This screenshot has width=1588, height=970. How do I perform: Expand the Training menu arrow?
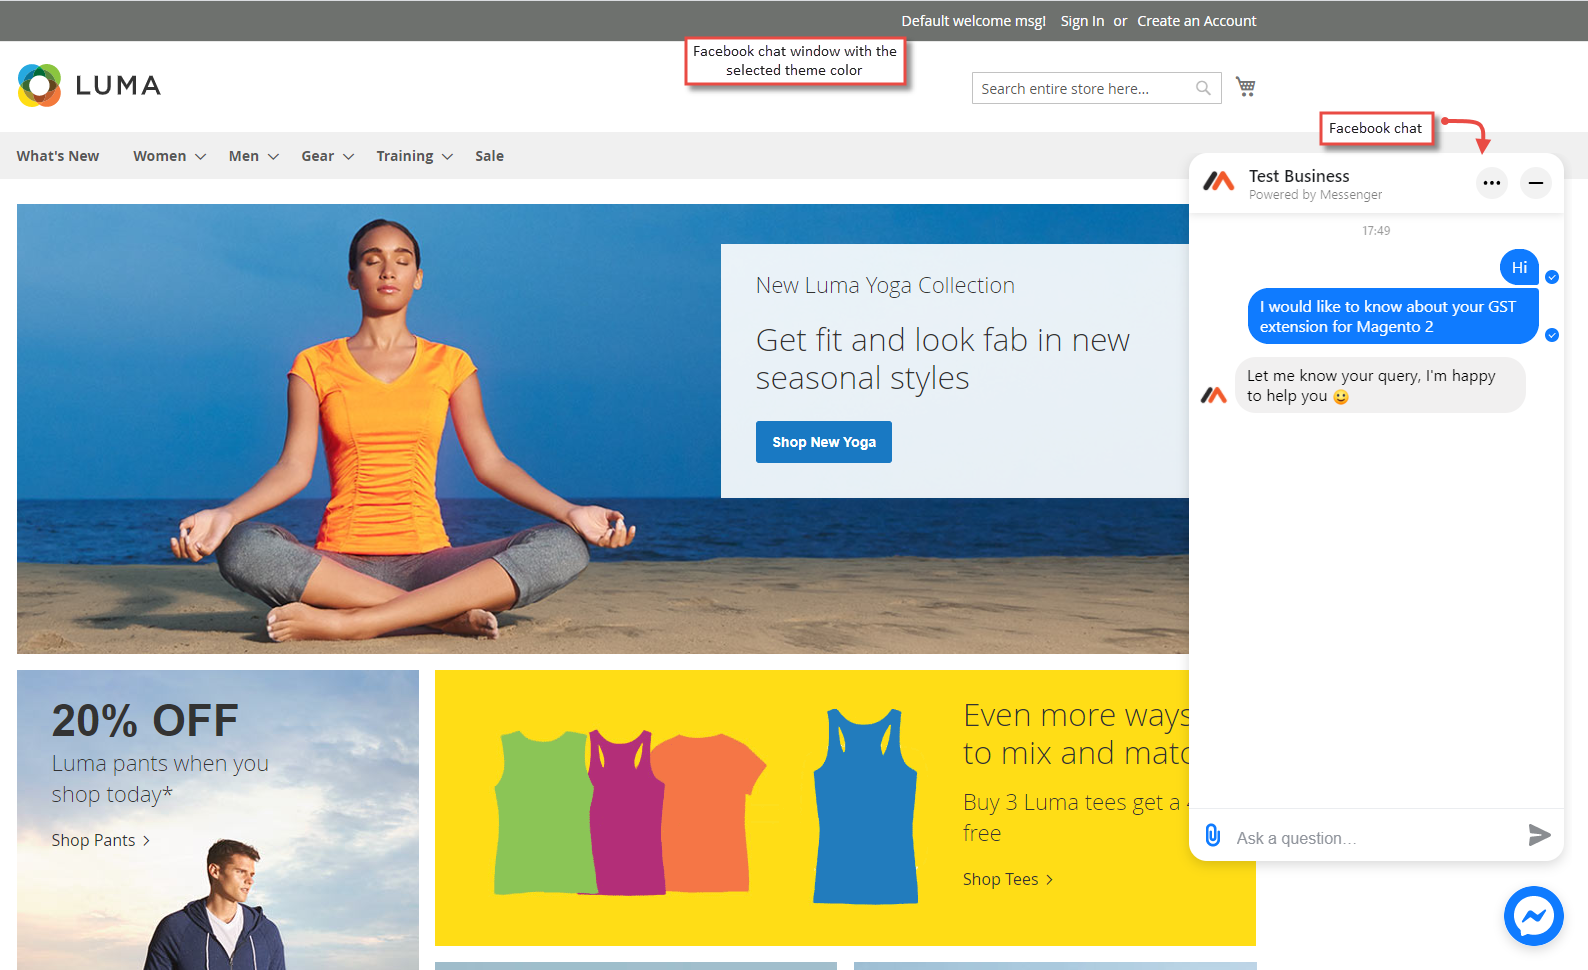(x=447, y=157)
